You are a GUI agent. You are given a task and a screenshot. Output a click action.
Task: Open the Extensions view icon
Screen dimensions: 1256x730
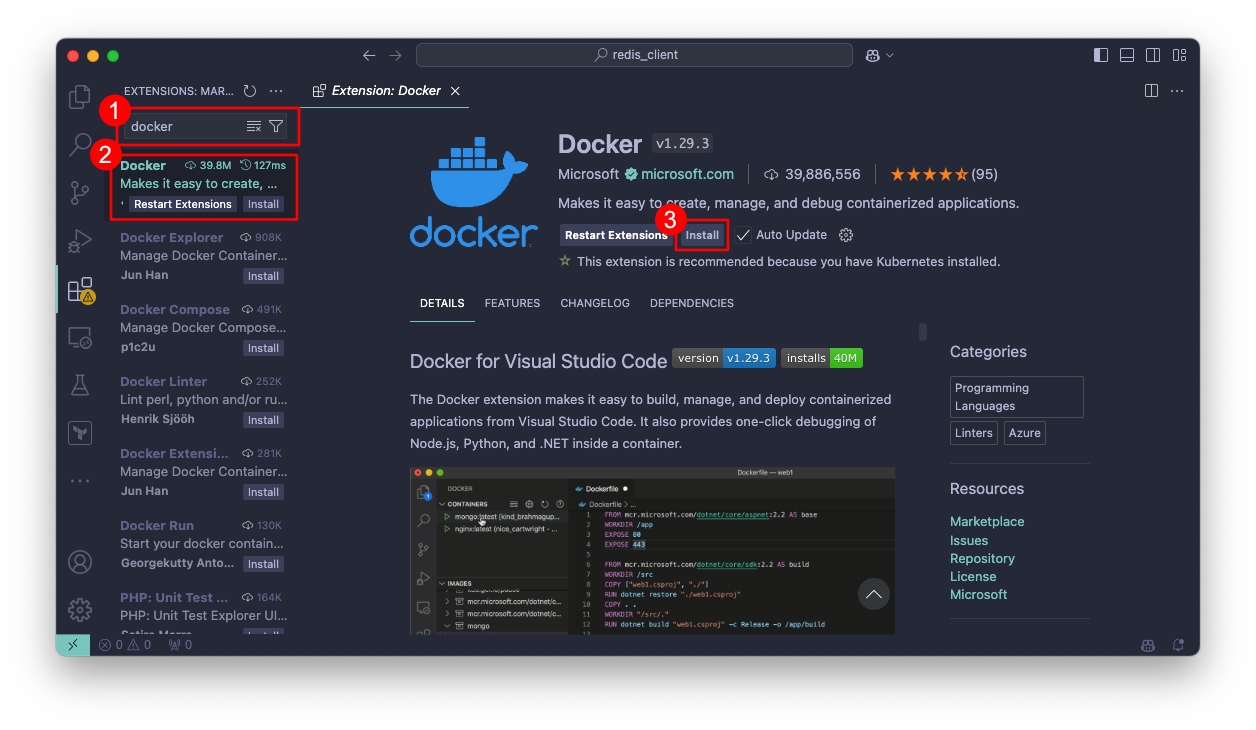click(80, 290)
